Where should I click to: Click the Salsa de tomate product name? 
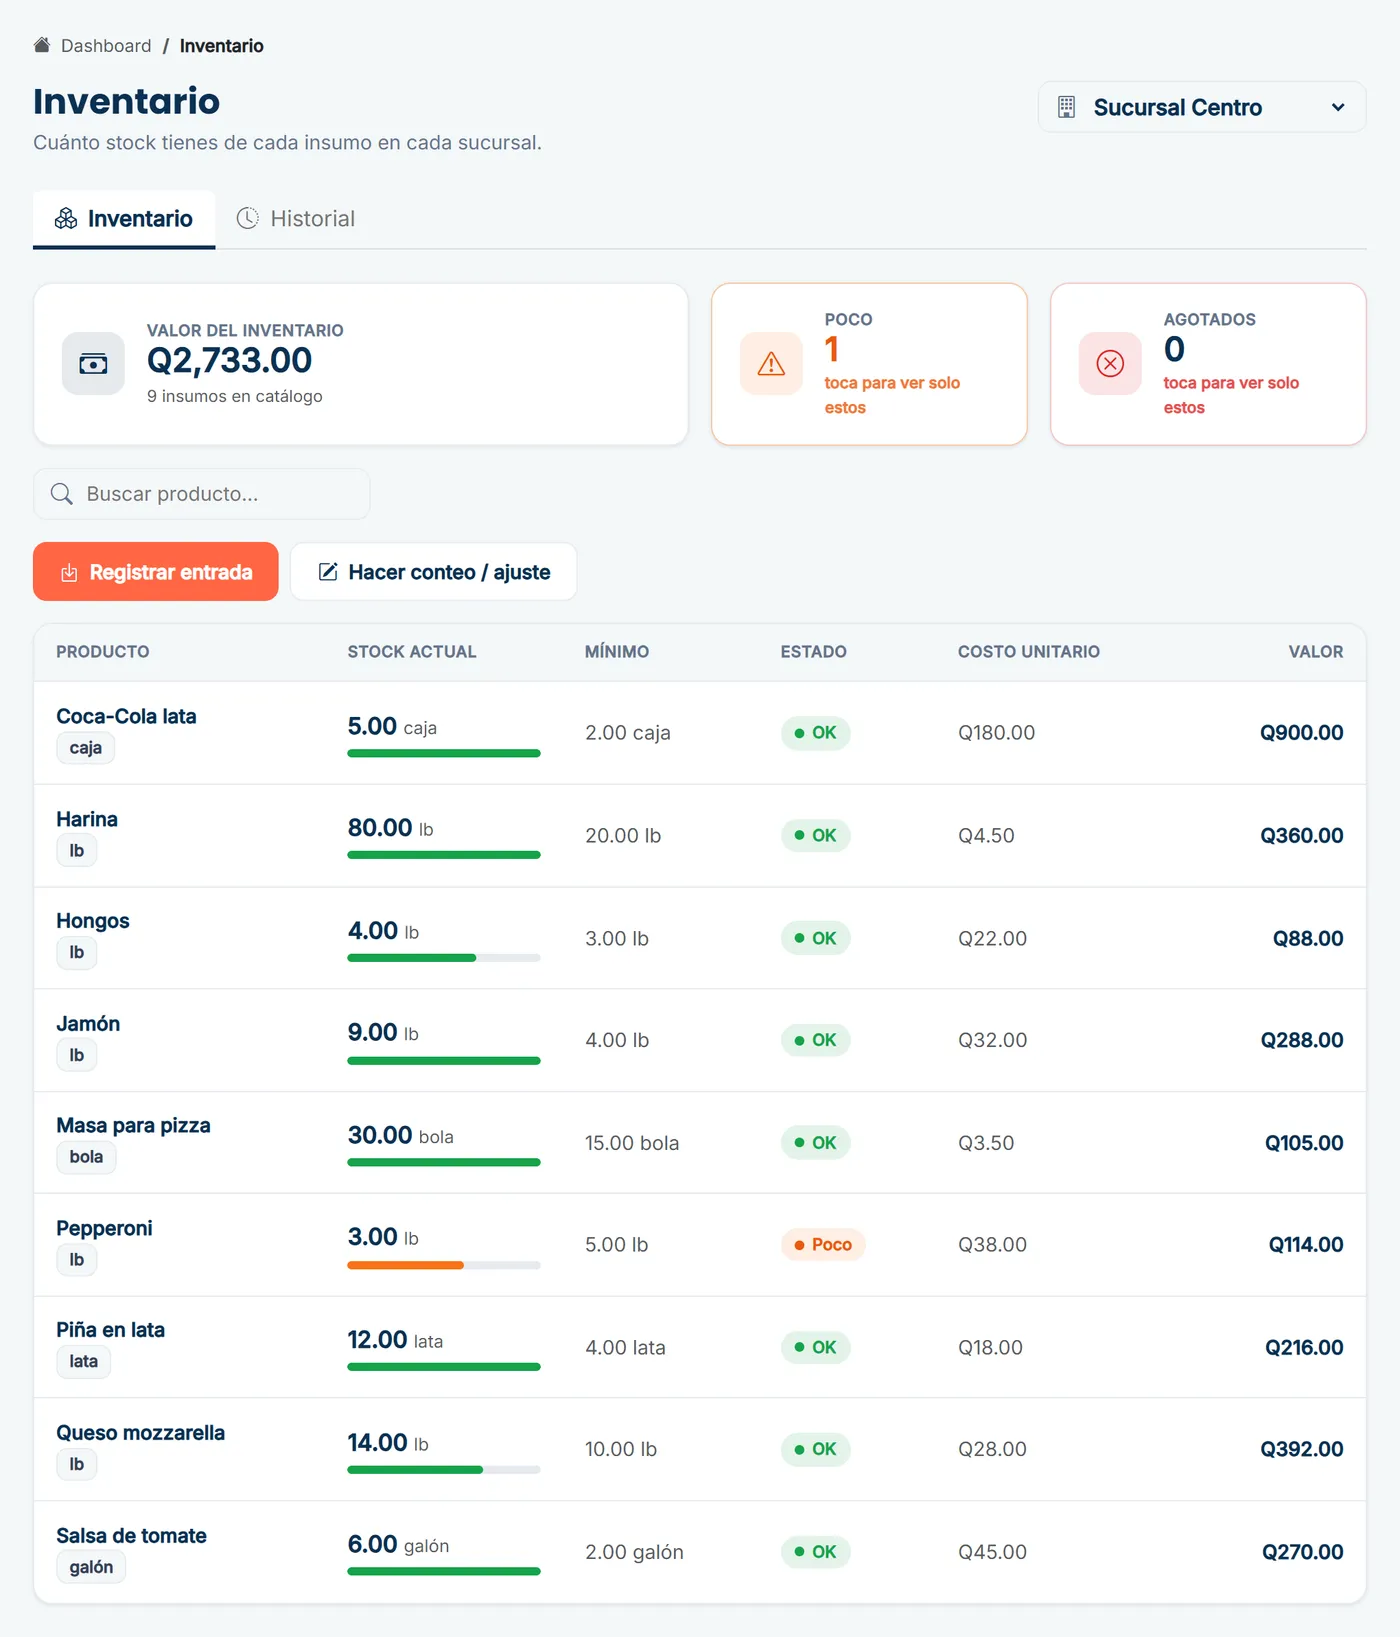[131, 1536]
